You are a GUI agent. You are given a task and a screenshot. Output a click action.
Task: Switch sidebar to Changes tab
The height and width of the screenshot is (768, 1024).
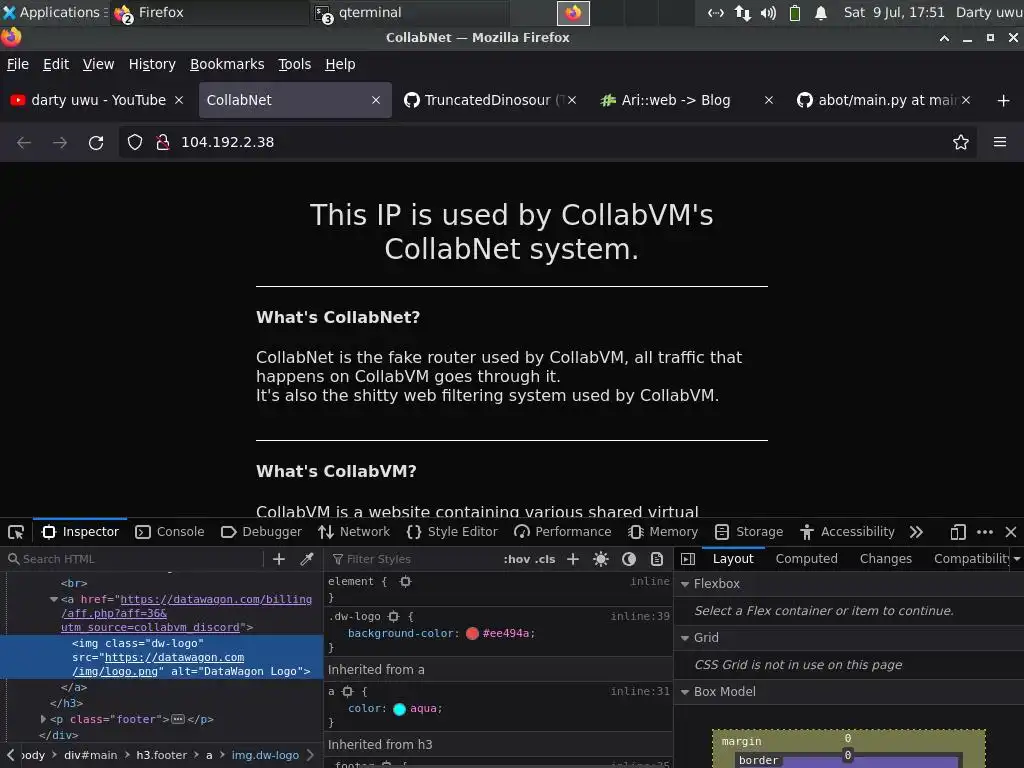pyautogui.click(x=886, y=559)
